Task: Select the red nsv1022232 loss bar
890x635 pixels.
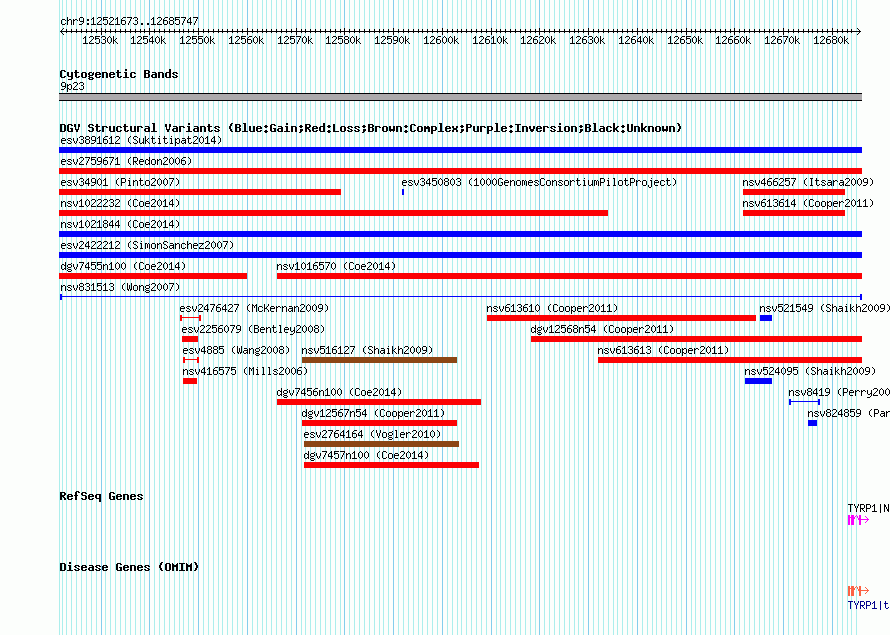Action: (334, 213)
